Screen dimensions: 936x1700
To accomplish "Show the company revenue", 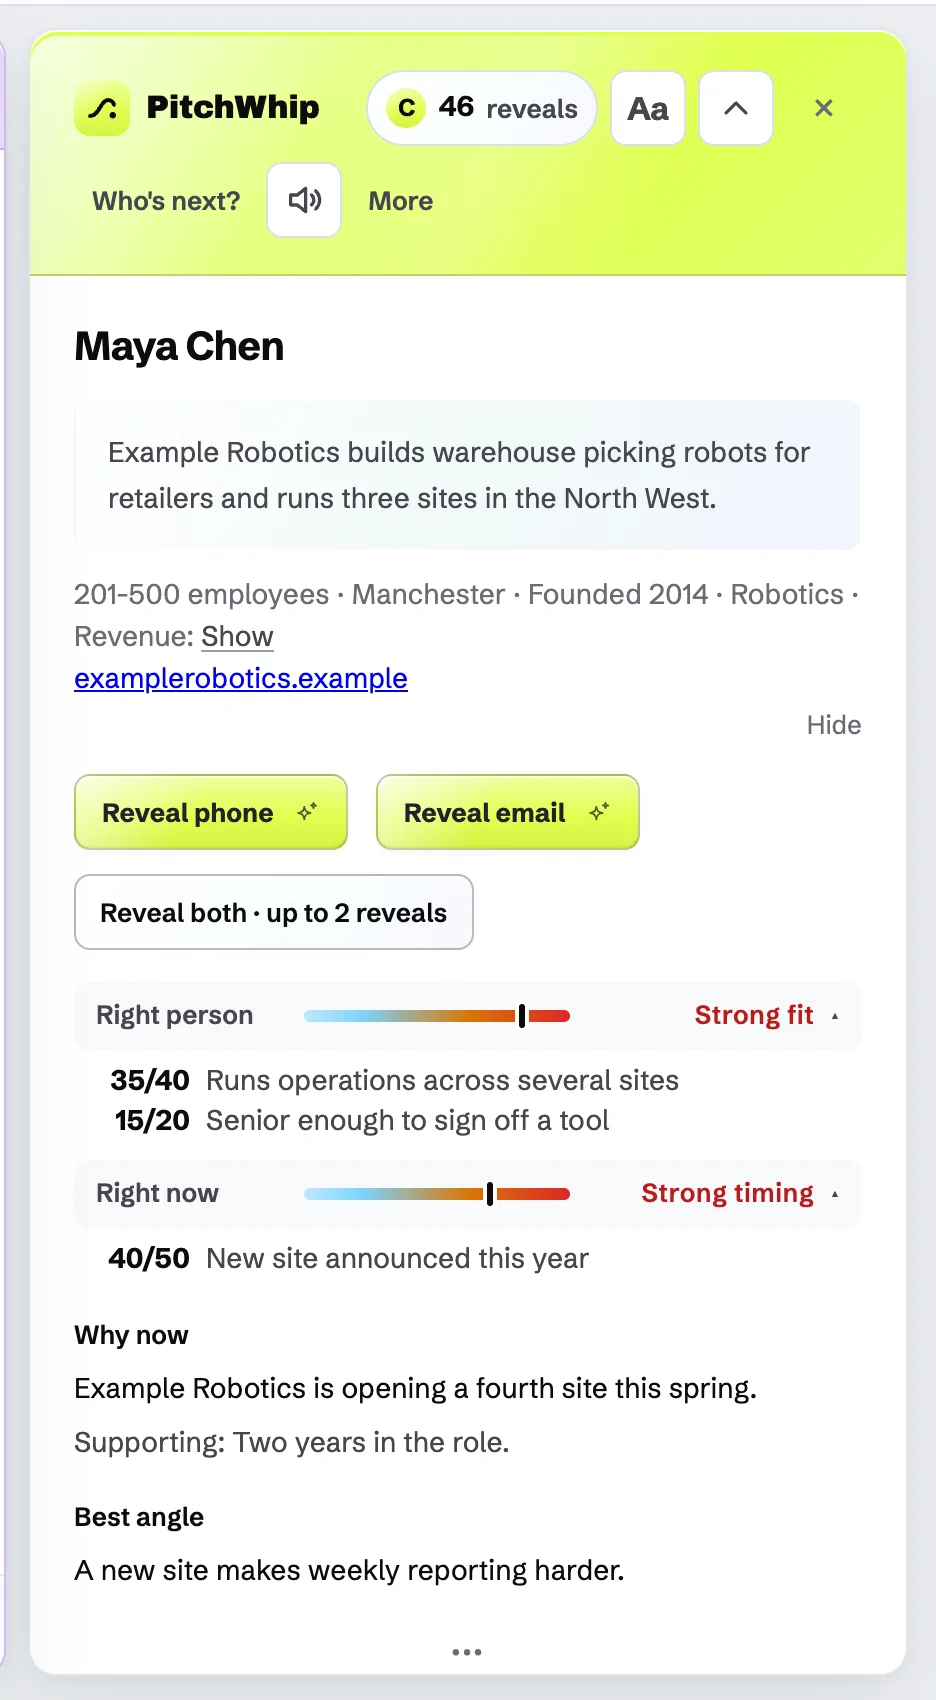I will coord(237,636).
